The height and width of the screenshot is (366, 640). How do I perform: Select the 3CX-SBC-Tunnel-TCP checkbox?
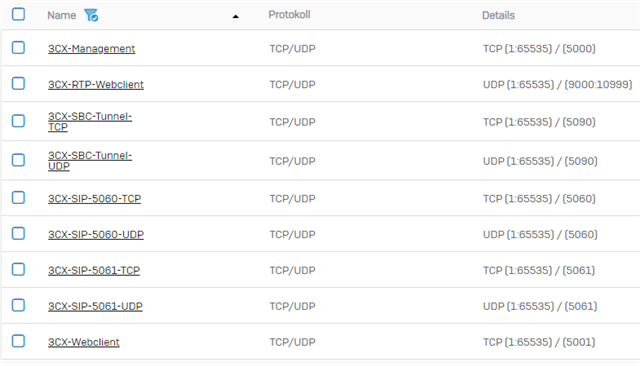18,121
